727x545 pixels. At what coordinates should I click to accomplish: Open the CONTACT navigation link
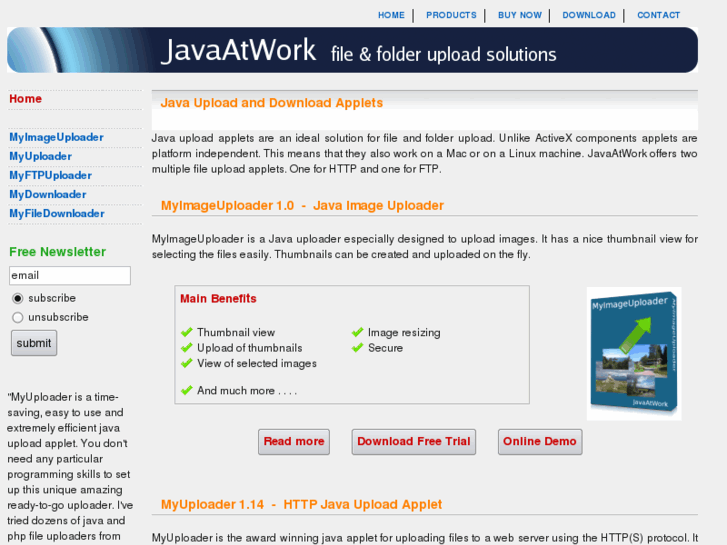click(x=658, y=15)
